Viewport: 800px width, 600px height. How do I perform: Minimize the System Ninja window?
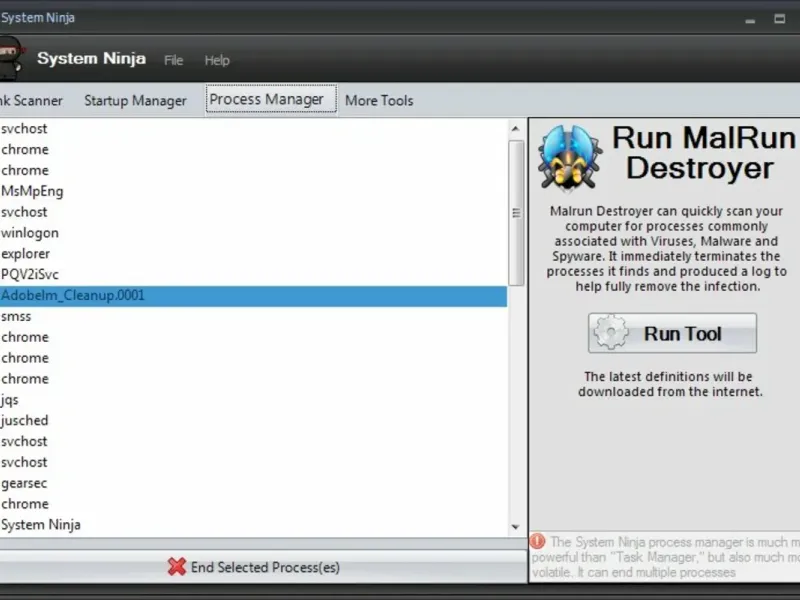[x=750, y=20]
